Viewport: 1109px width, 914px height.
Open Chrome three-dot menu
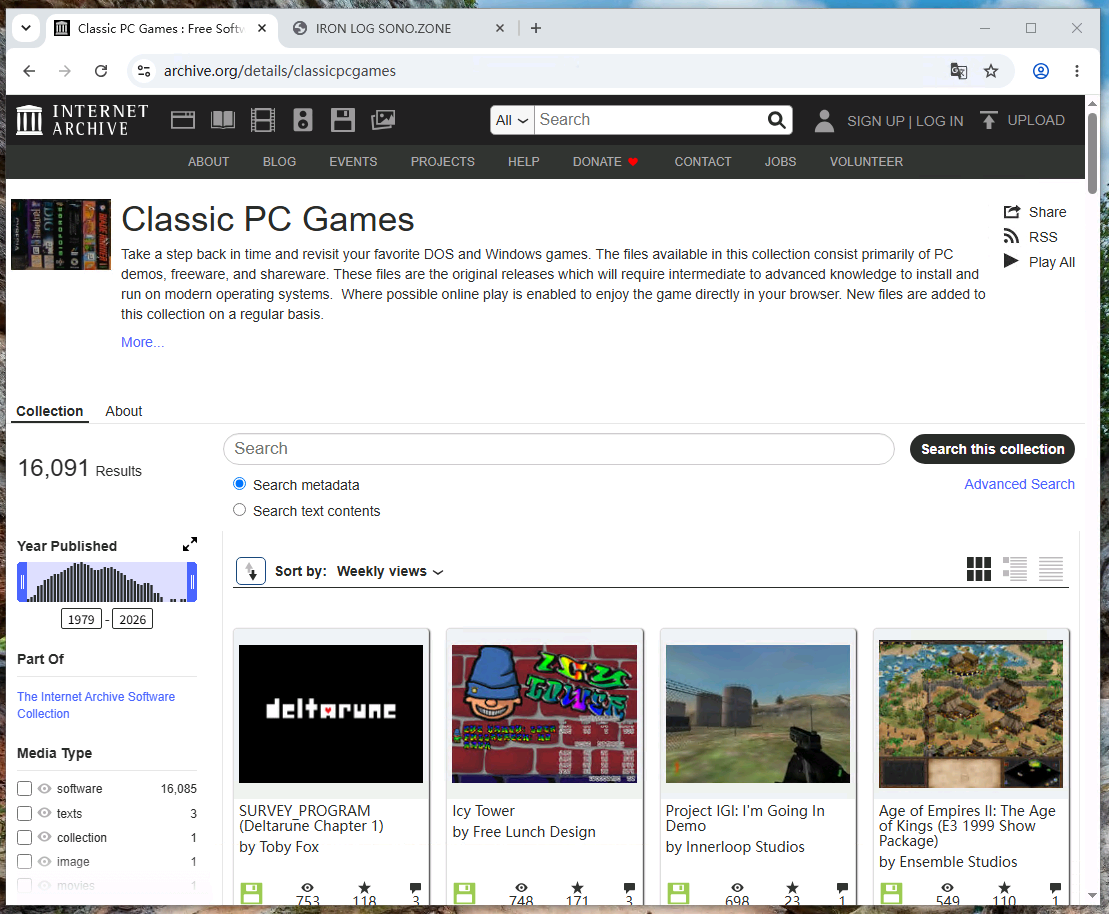[1076, 71]
